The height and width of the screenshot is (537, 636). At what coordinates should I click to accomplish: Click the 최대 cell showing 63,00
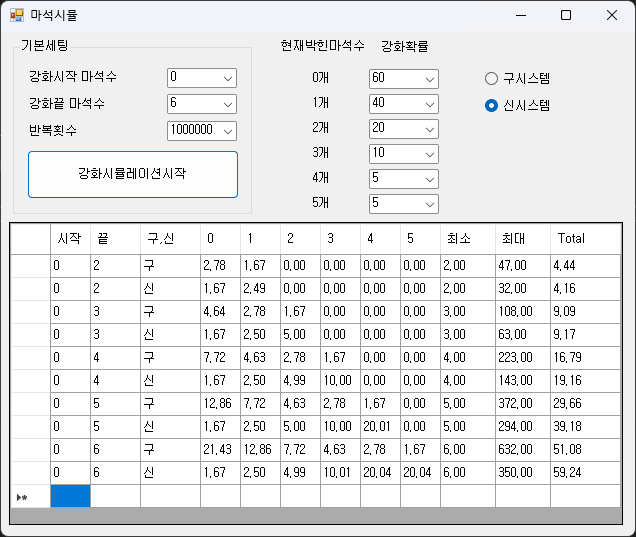tap(523, 335)
